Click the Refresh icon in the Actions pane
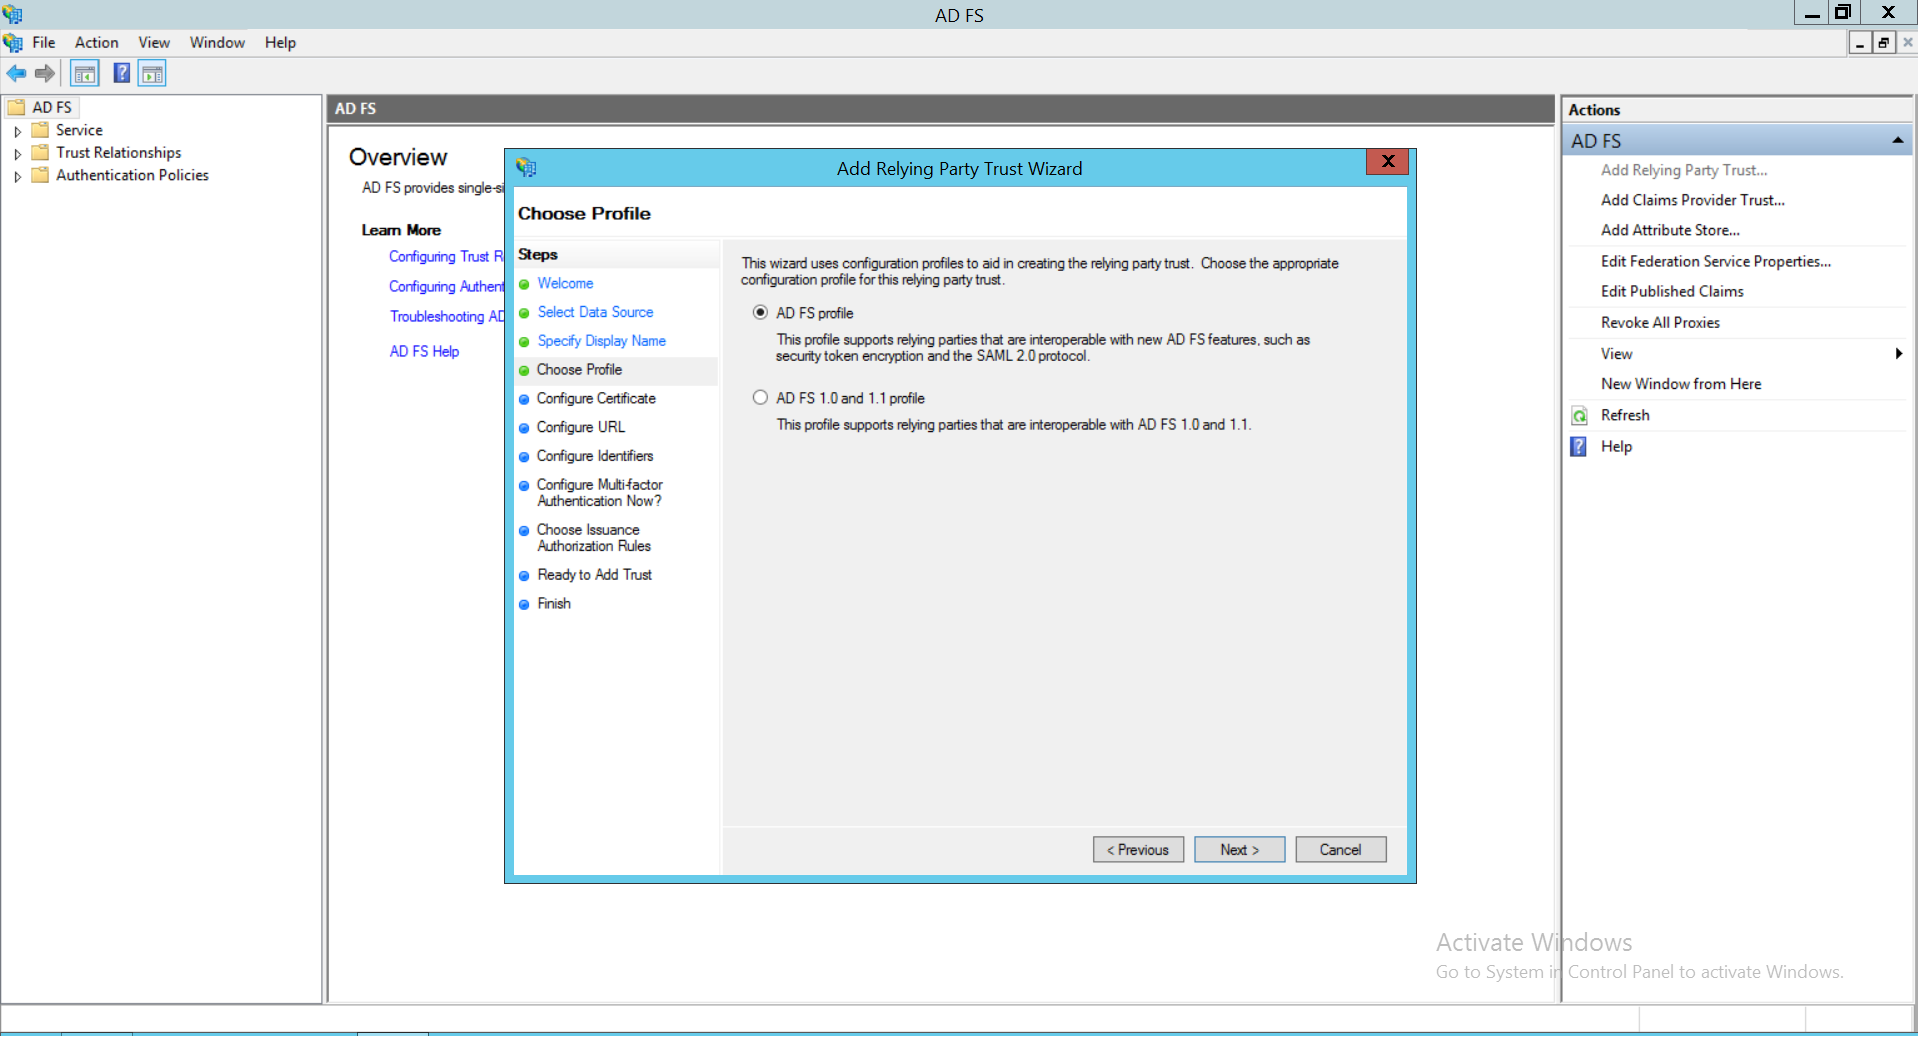This screenshot has height=1038, width=1918. click(x=1579, y=415)
